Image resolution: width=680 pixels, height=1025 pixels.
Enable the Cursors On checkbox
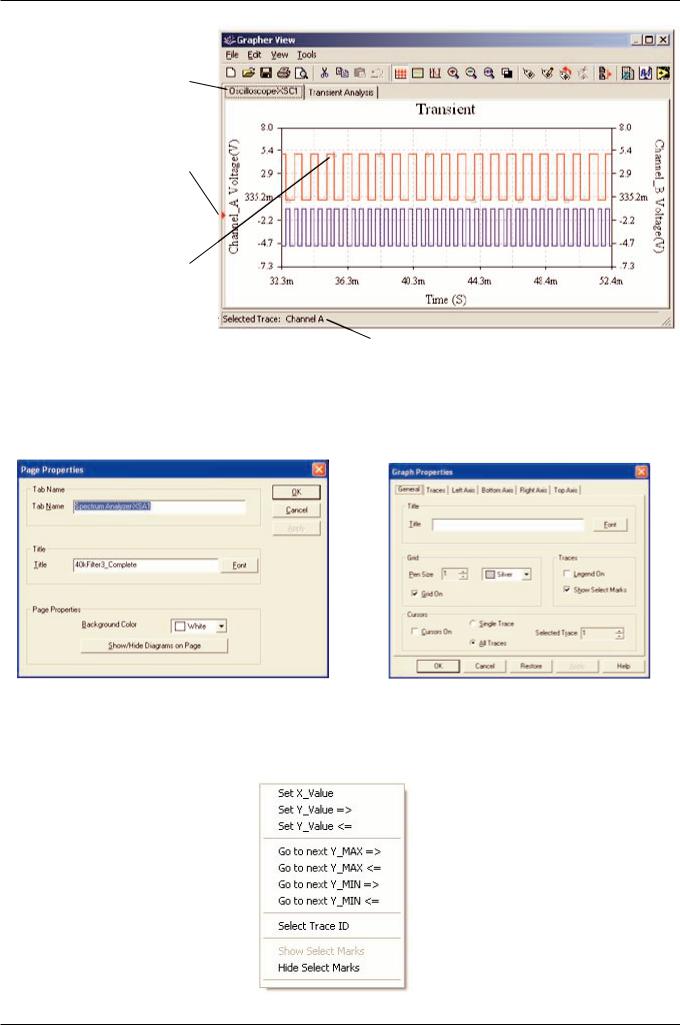coord(415,631)
